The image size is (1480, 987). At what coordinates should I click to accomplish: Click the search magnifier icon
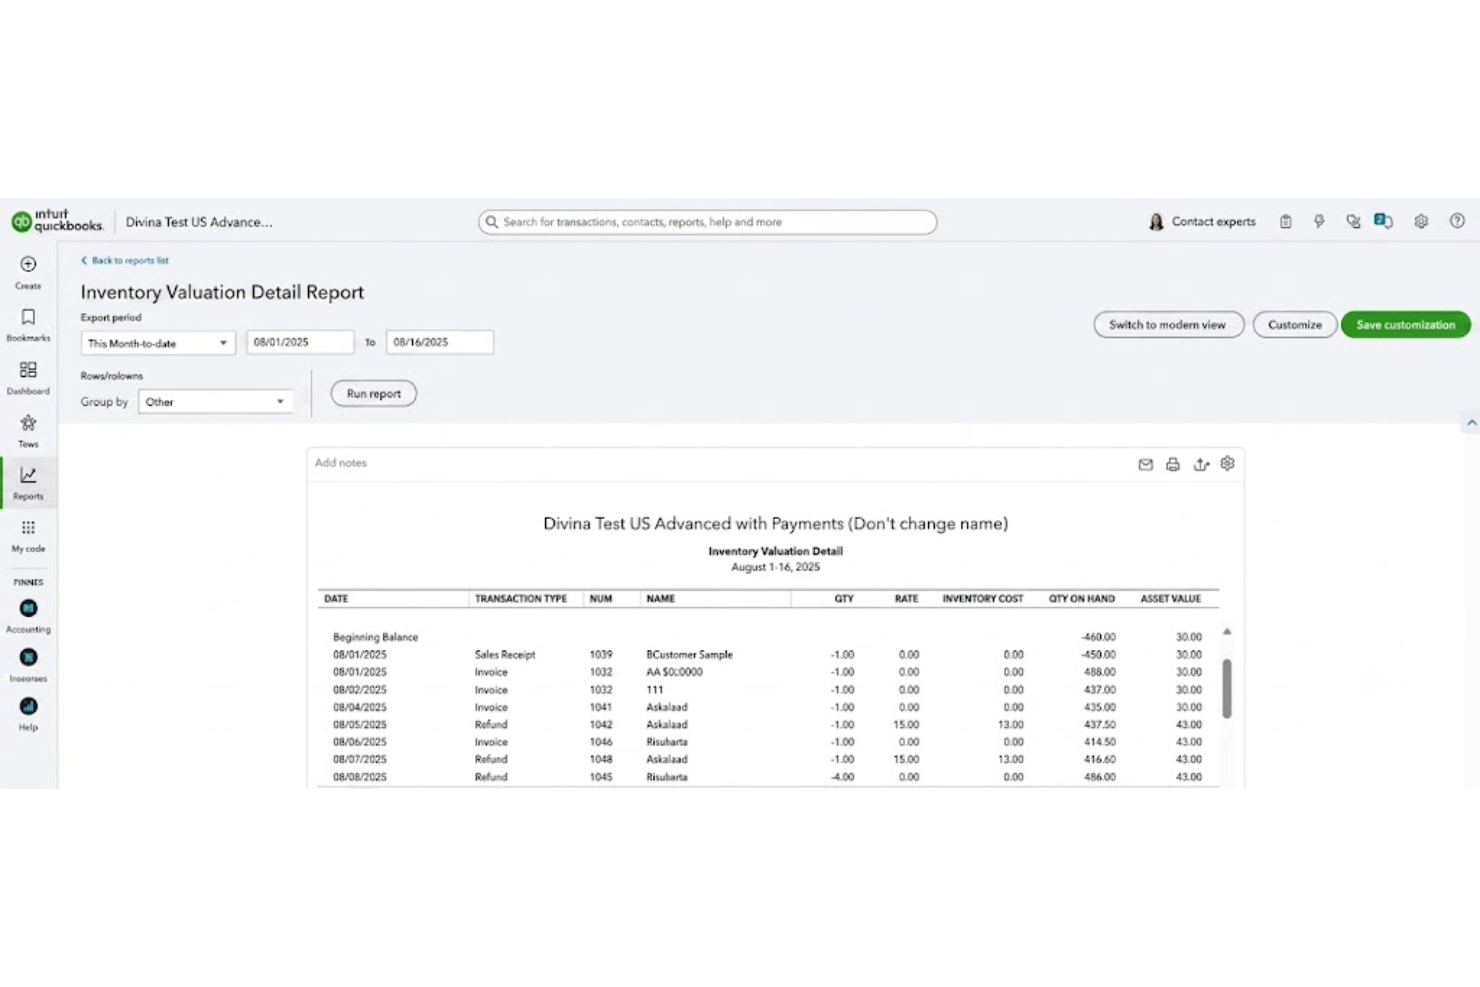[x=491, y=222]
